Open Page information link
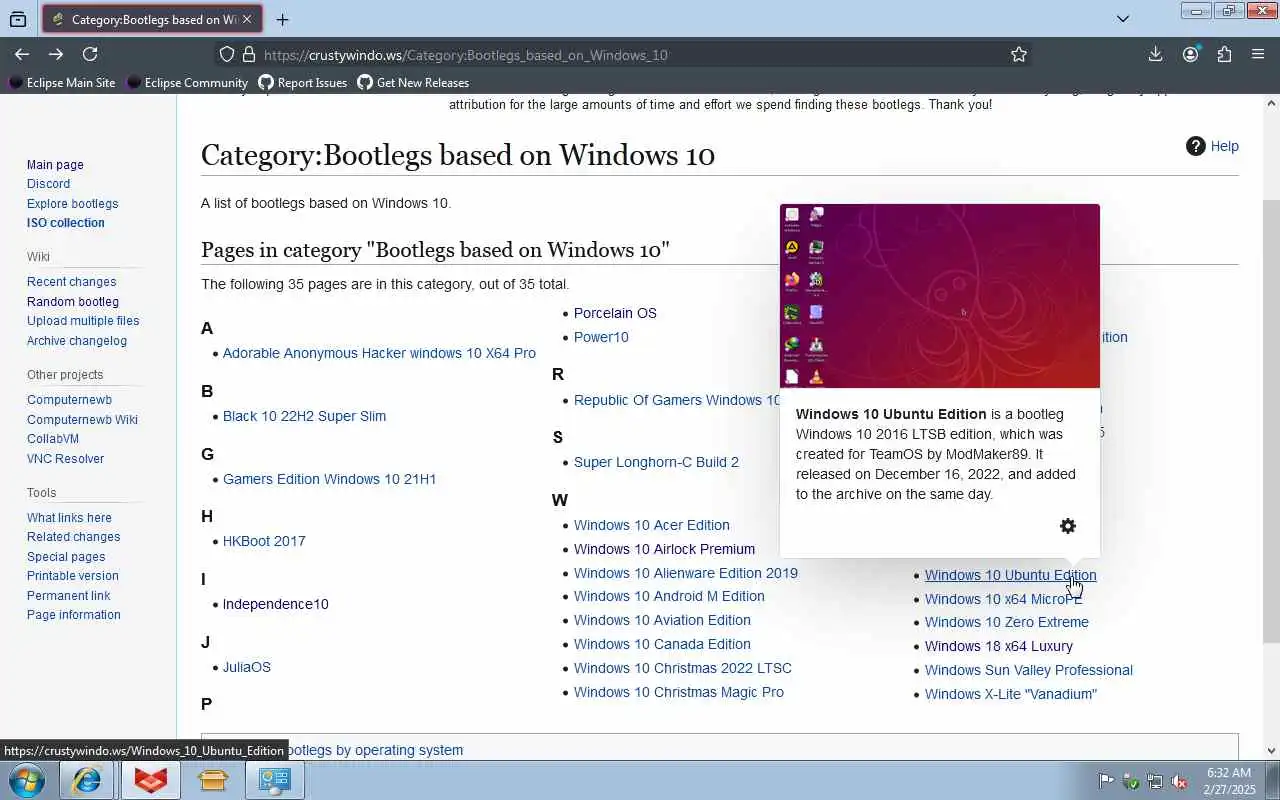 (74, 615)
